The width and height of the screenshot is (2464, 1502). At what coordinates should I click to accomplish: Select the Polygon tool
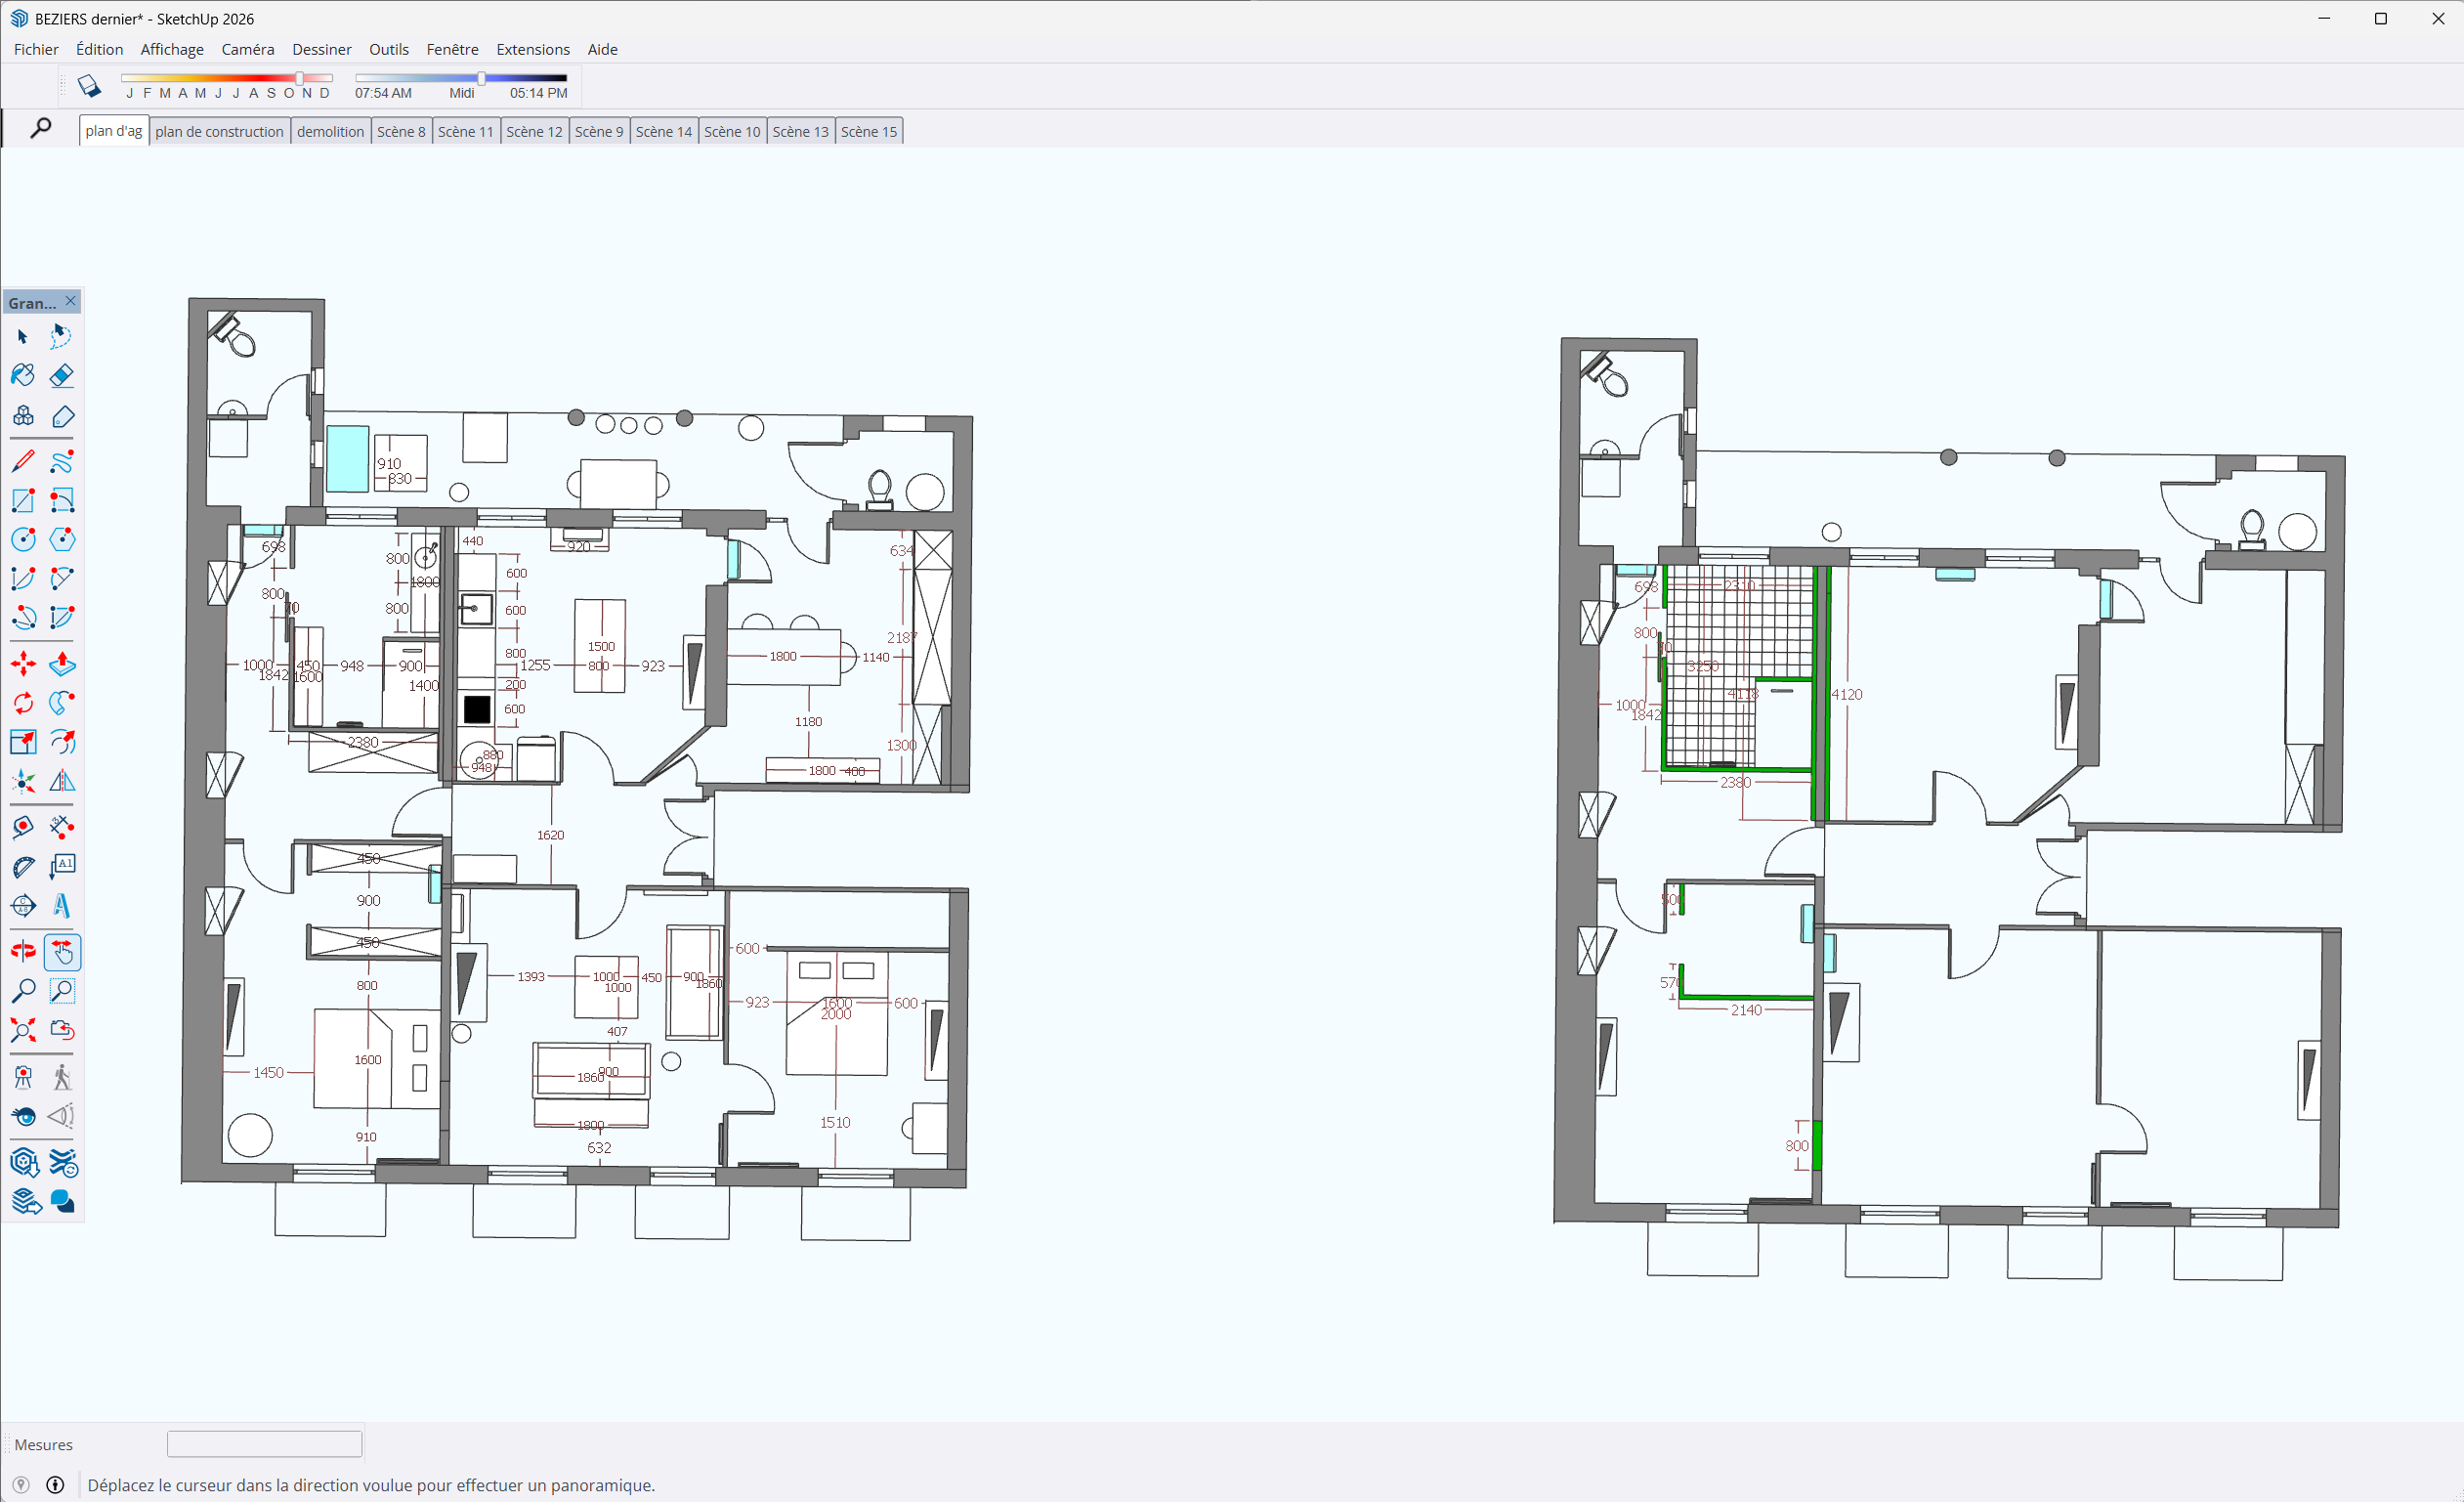click(62, 540)
